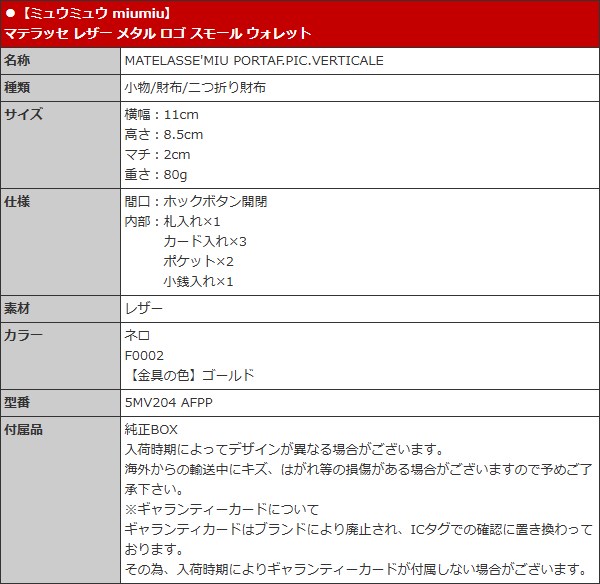Click MATELASSE'MIU PORTAF.PIC.VERTICALE text
Screen dimensions: 600x584
tap(254, 60)
